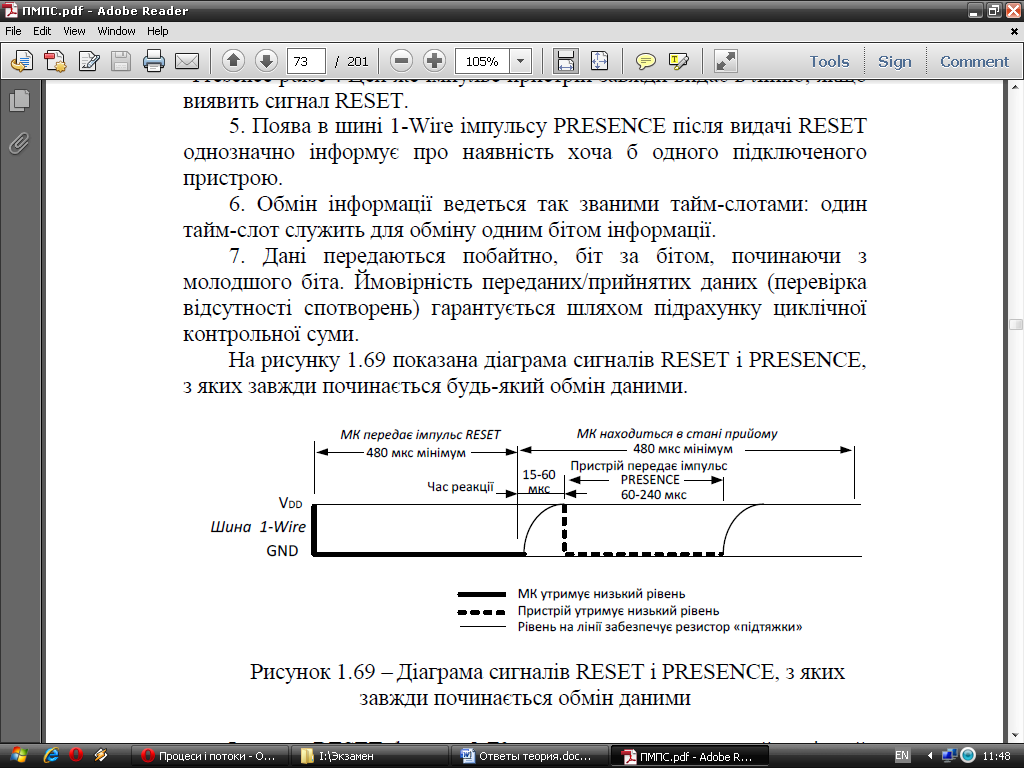Viewport: 1024px width, 768px height.
Task: Click the vertical scrollbar thumb
Action: point(1016,325)
